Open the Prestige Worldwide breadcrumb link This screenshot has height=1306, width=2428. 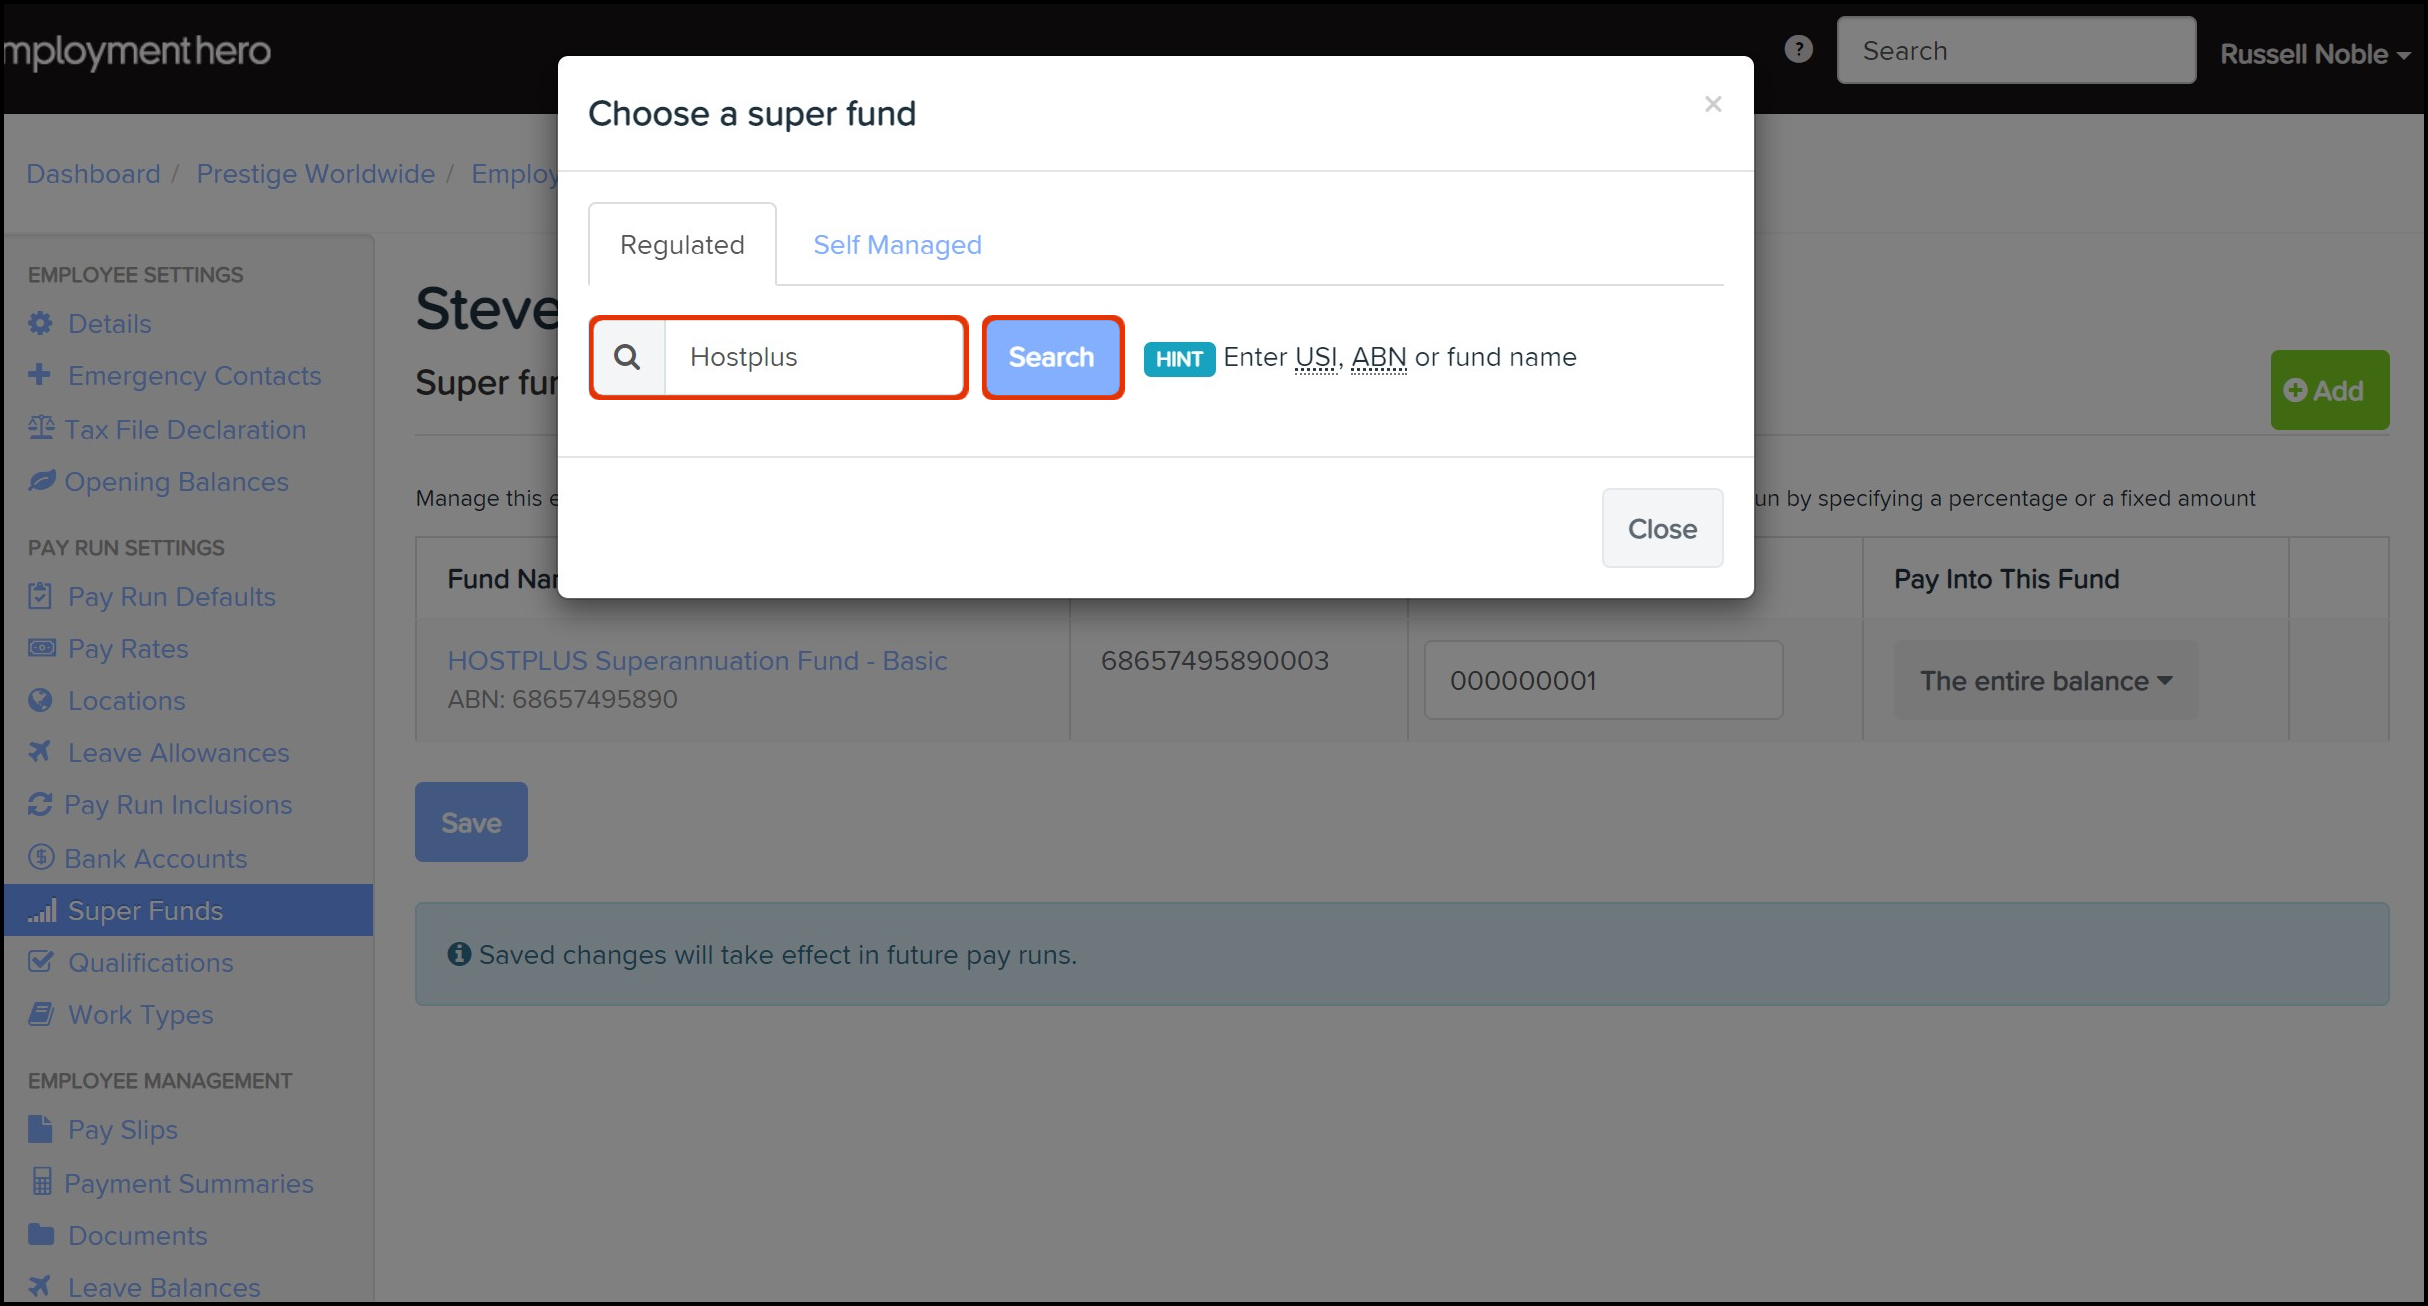click(315, 174)
